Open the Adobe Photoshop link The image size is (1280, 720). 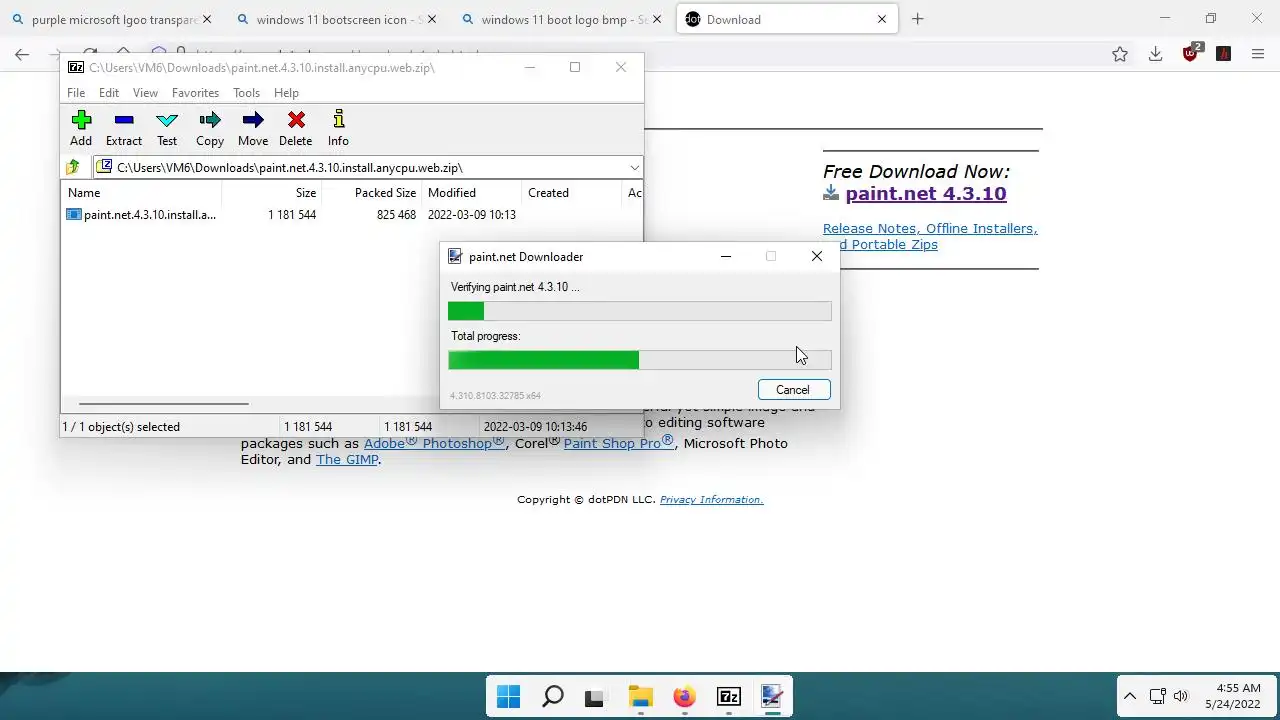(433, 443)
